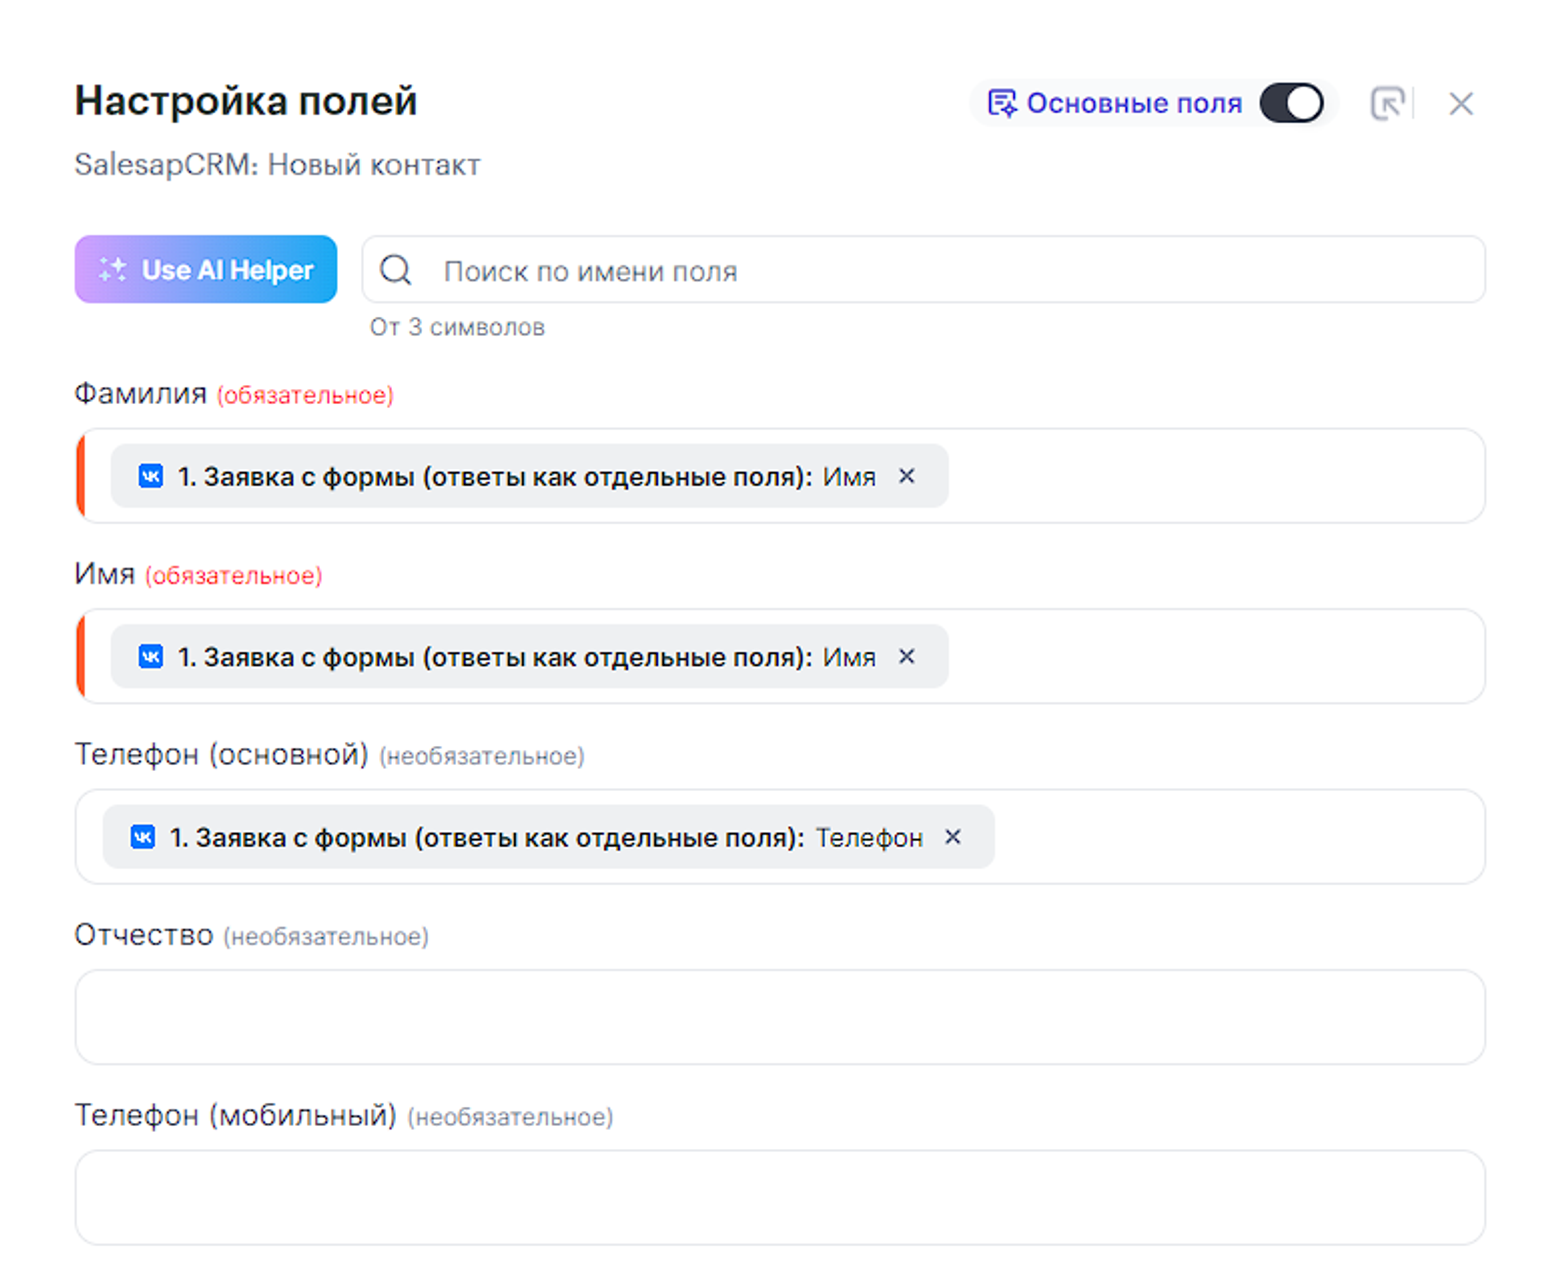
Task: Click the VK icon in the Имя field chip
Action: [151, 657]
